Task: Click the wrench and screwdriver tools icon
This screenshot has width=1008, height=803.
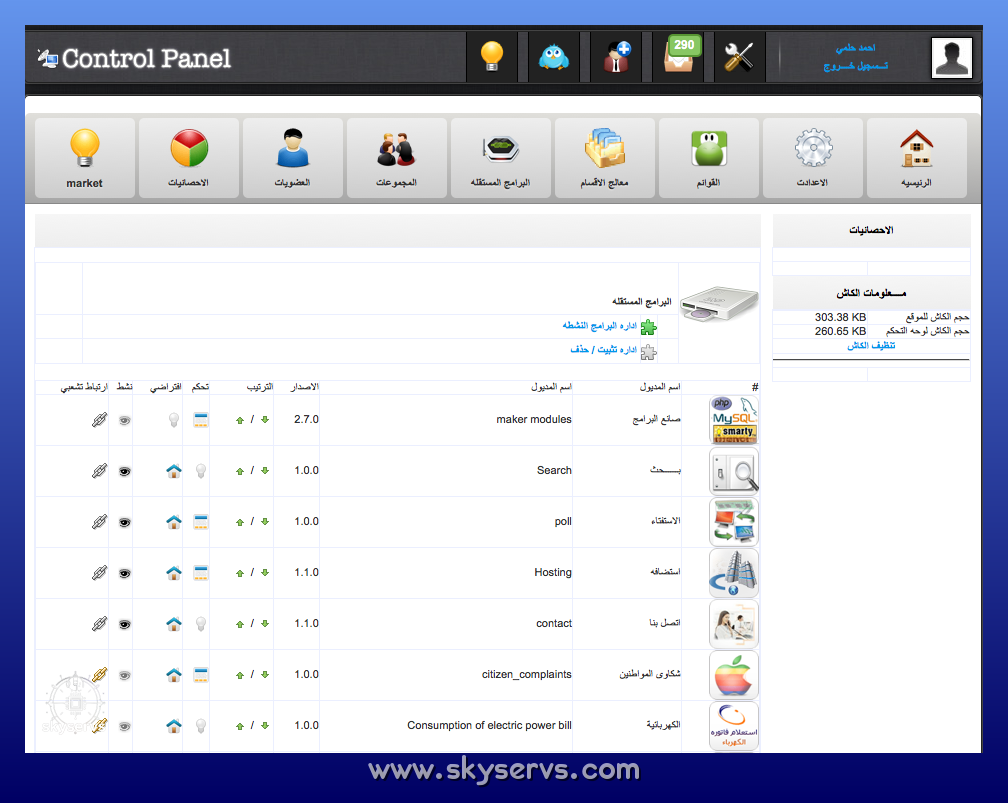Action: (x=739, y=57)
